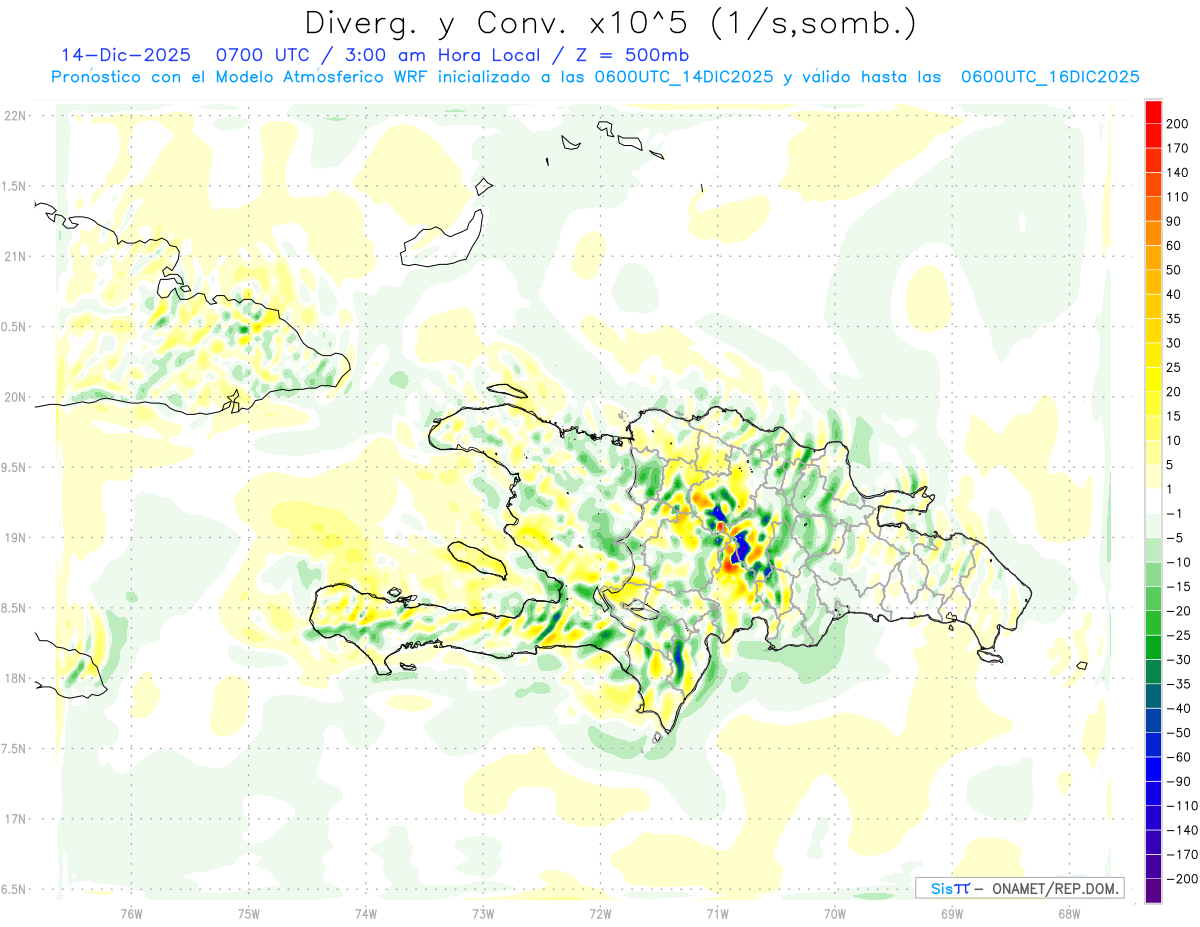The height and width of the screenshot is (927, 1200).
Task: Click the '25' value on the color scale
Action: pos(1174,367)
